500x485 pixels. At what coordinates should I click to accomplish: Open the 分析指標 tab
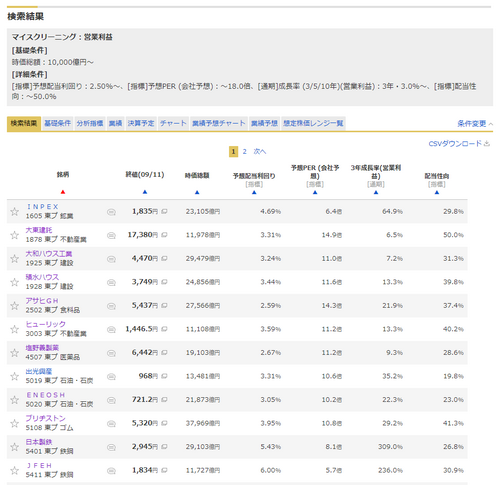90,123
